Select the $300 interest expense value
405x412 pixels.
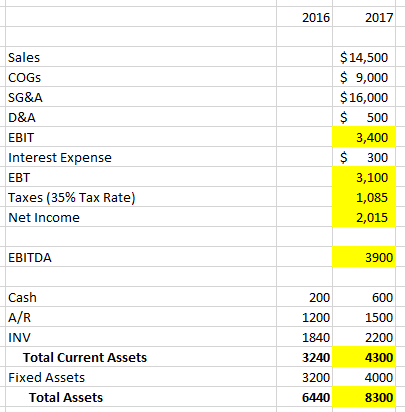[x=364, y=157]
